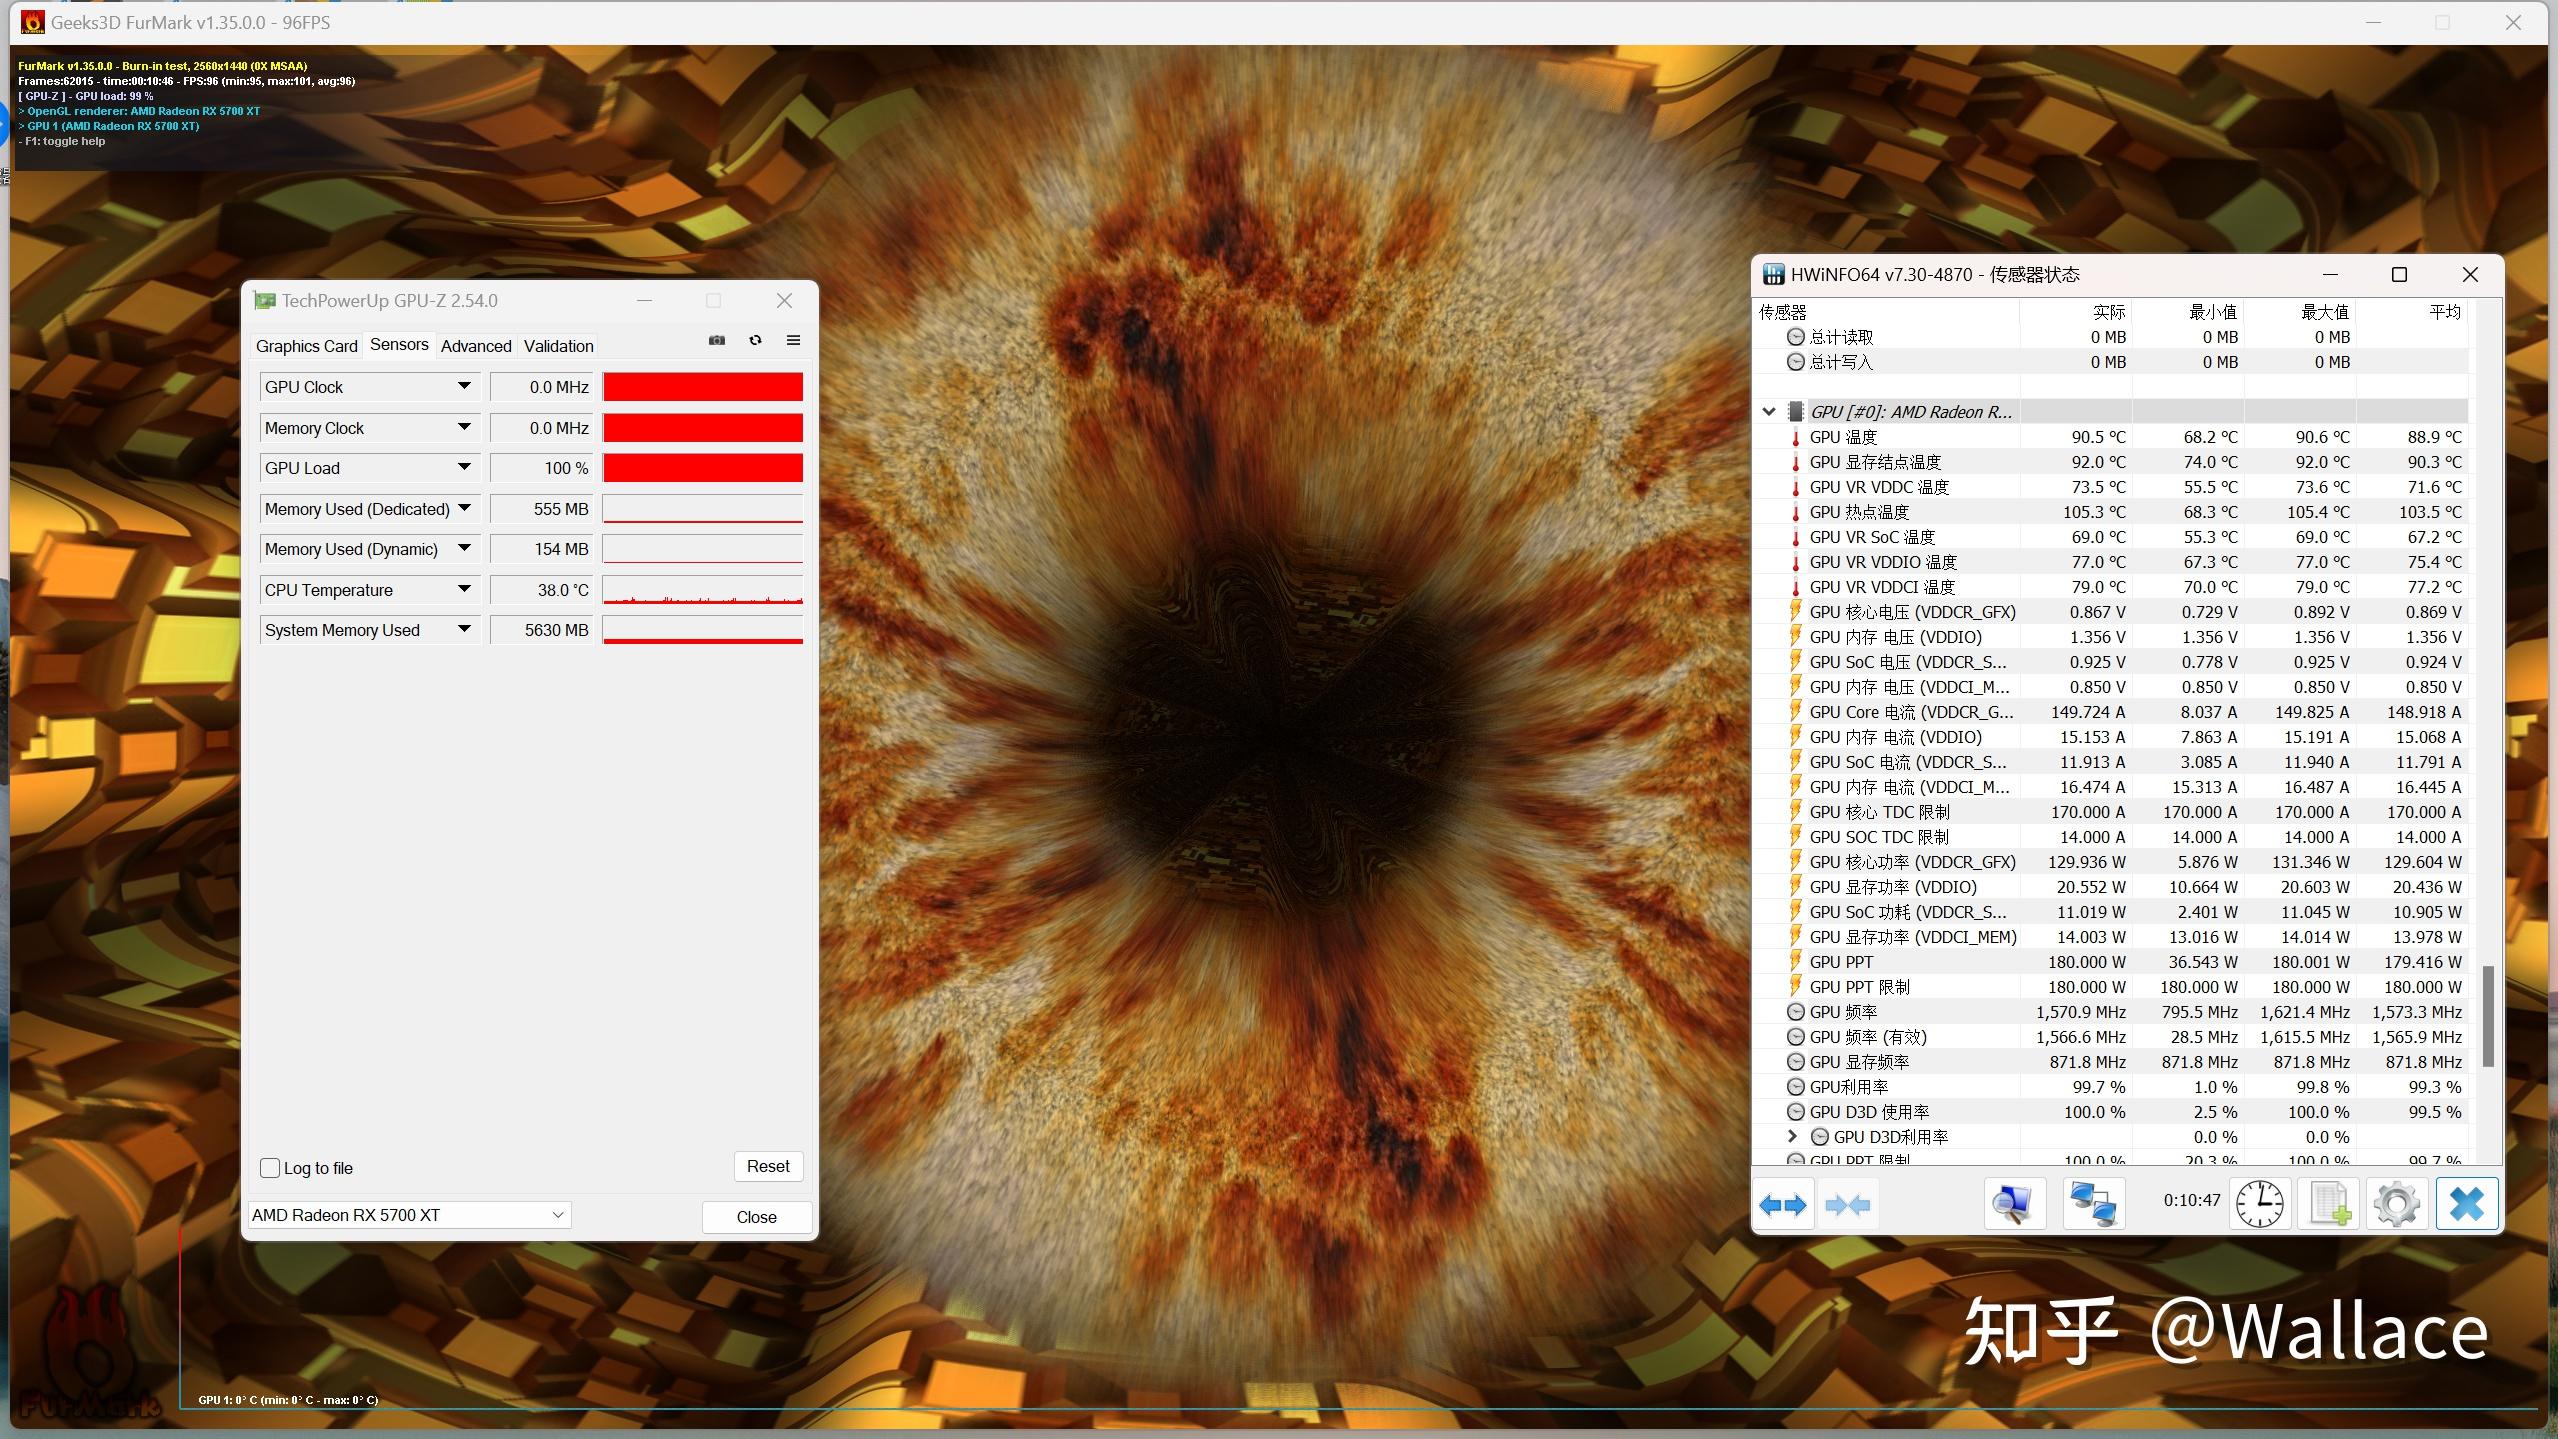
Task: Click the HWiNFO clock timer icon
Action: click(x=2261, y=1202)
